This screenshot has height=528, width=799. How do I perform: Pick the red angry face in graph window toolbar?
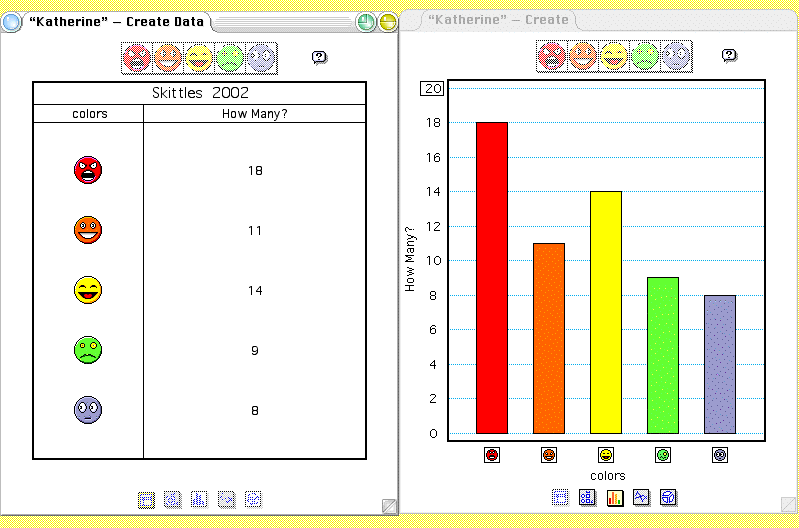552,56
